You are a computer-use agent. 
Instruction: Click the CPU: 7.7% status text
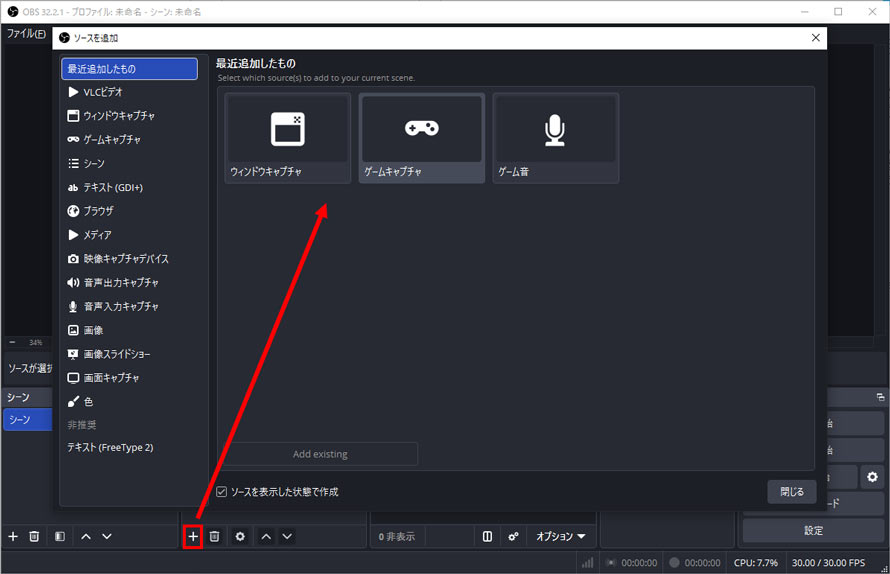[x=755, y=563]
